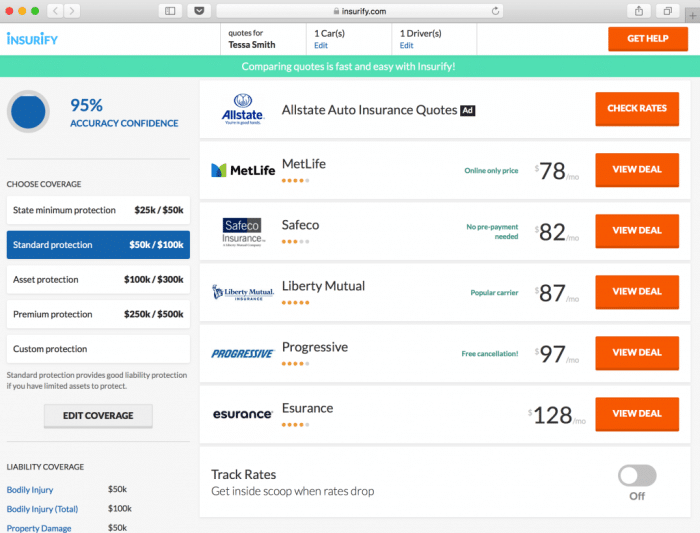Click the Comparing quotes green banner text
This screenshot has height=533, width=700.
pos(349,67)
